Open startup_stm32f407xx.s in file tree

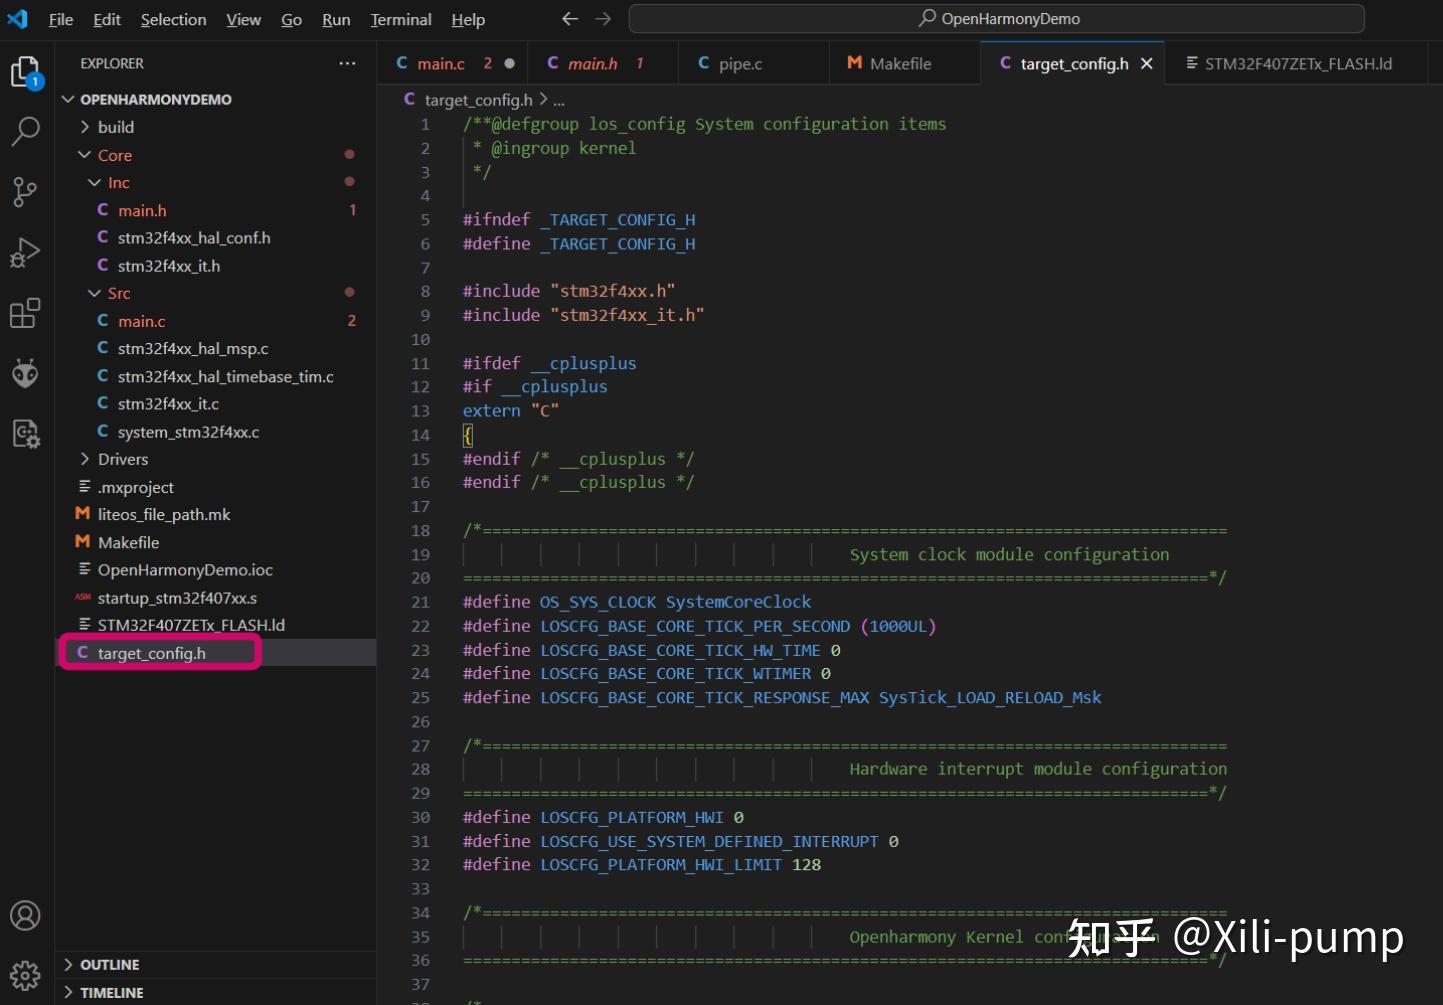[x=177, y=598]
